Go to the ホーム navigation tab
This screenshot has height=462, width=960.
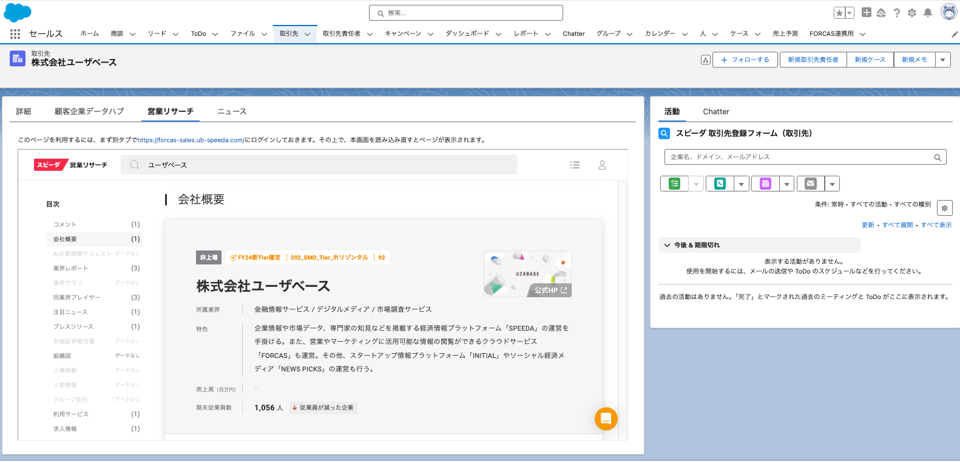89,34
